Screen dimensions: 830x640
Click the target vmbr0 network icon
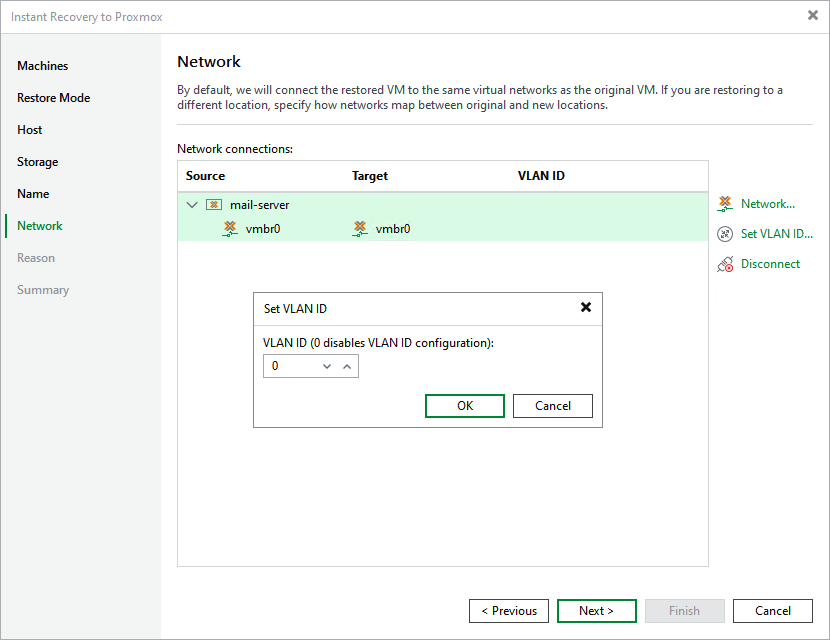(x=359, y=229)
